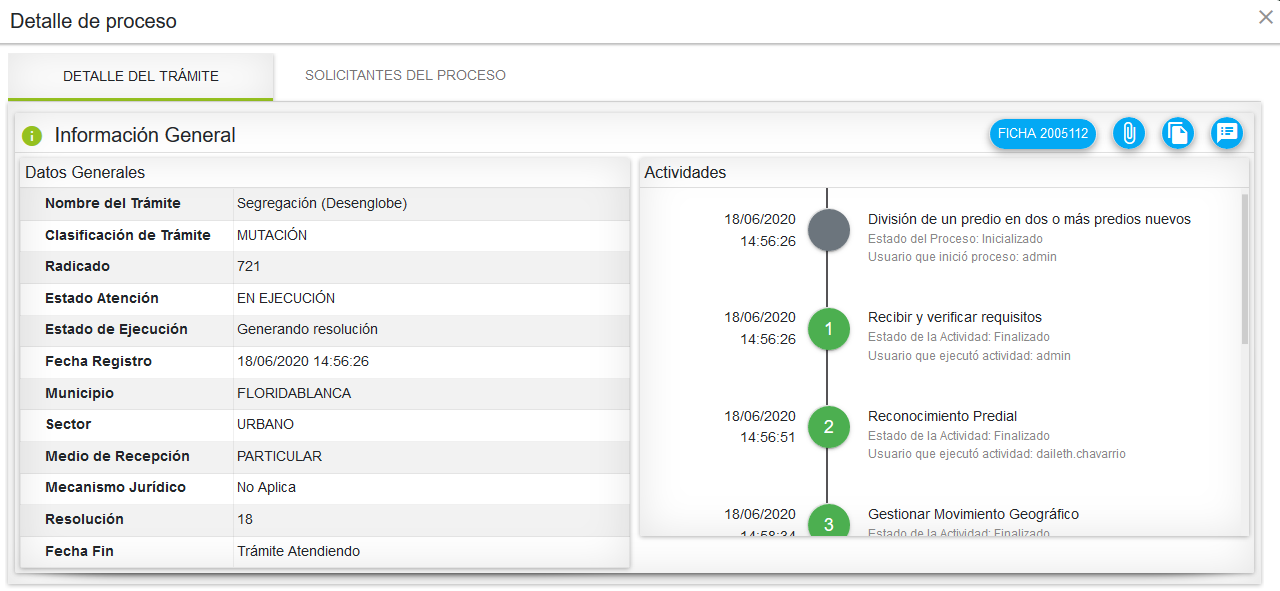Click the gray timeline start marker
This screenshot has height=591, width=1280.
(828, 230)
